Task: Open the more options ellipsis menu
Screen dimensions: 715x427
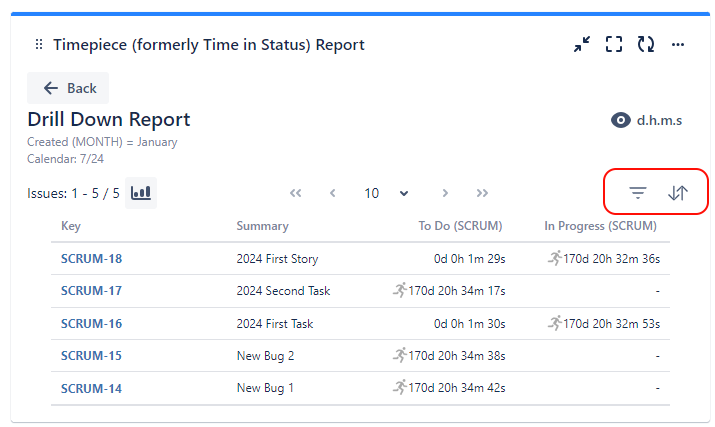Action: point(678,45)
